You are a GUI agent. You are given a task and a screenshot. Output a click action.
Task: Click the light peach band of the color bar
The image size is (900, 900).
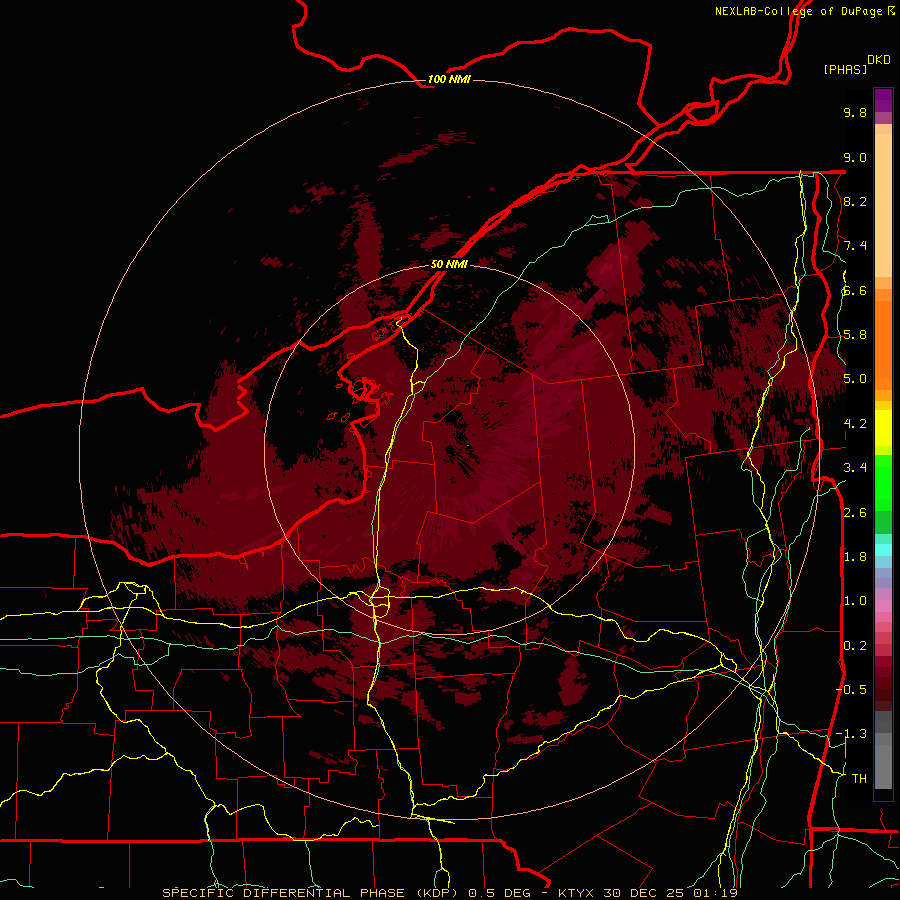point(883,205)
